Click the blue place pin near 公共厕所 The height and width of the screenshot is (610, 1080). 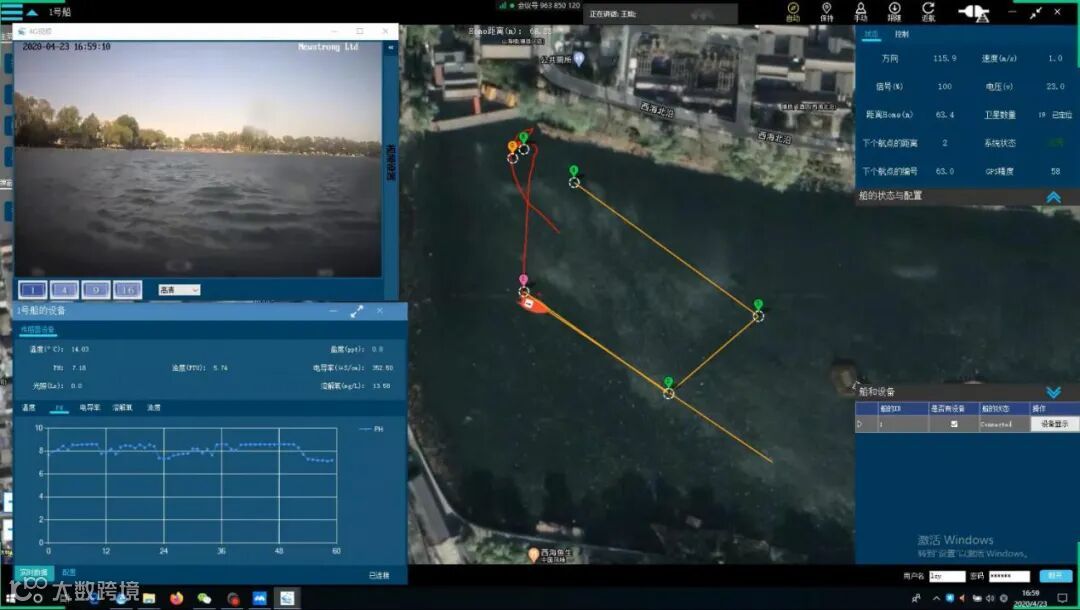579,59
